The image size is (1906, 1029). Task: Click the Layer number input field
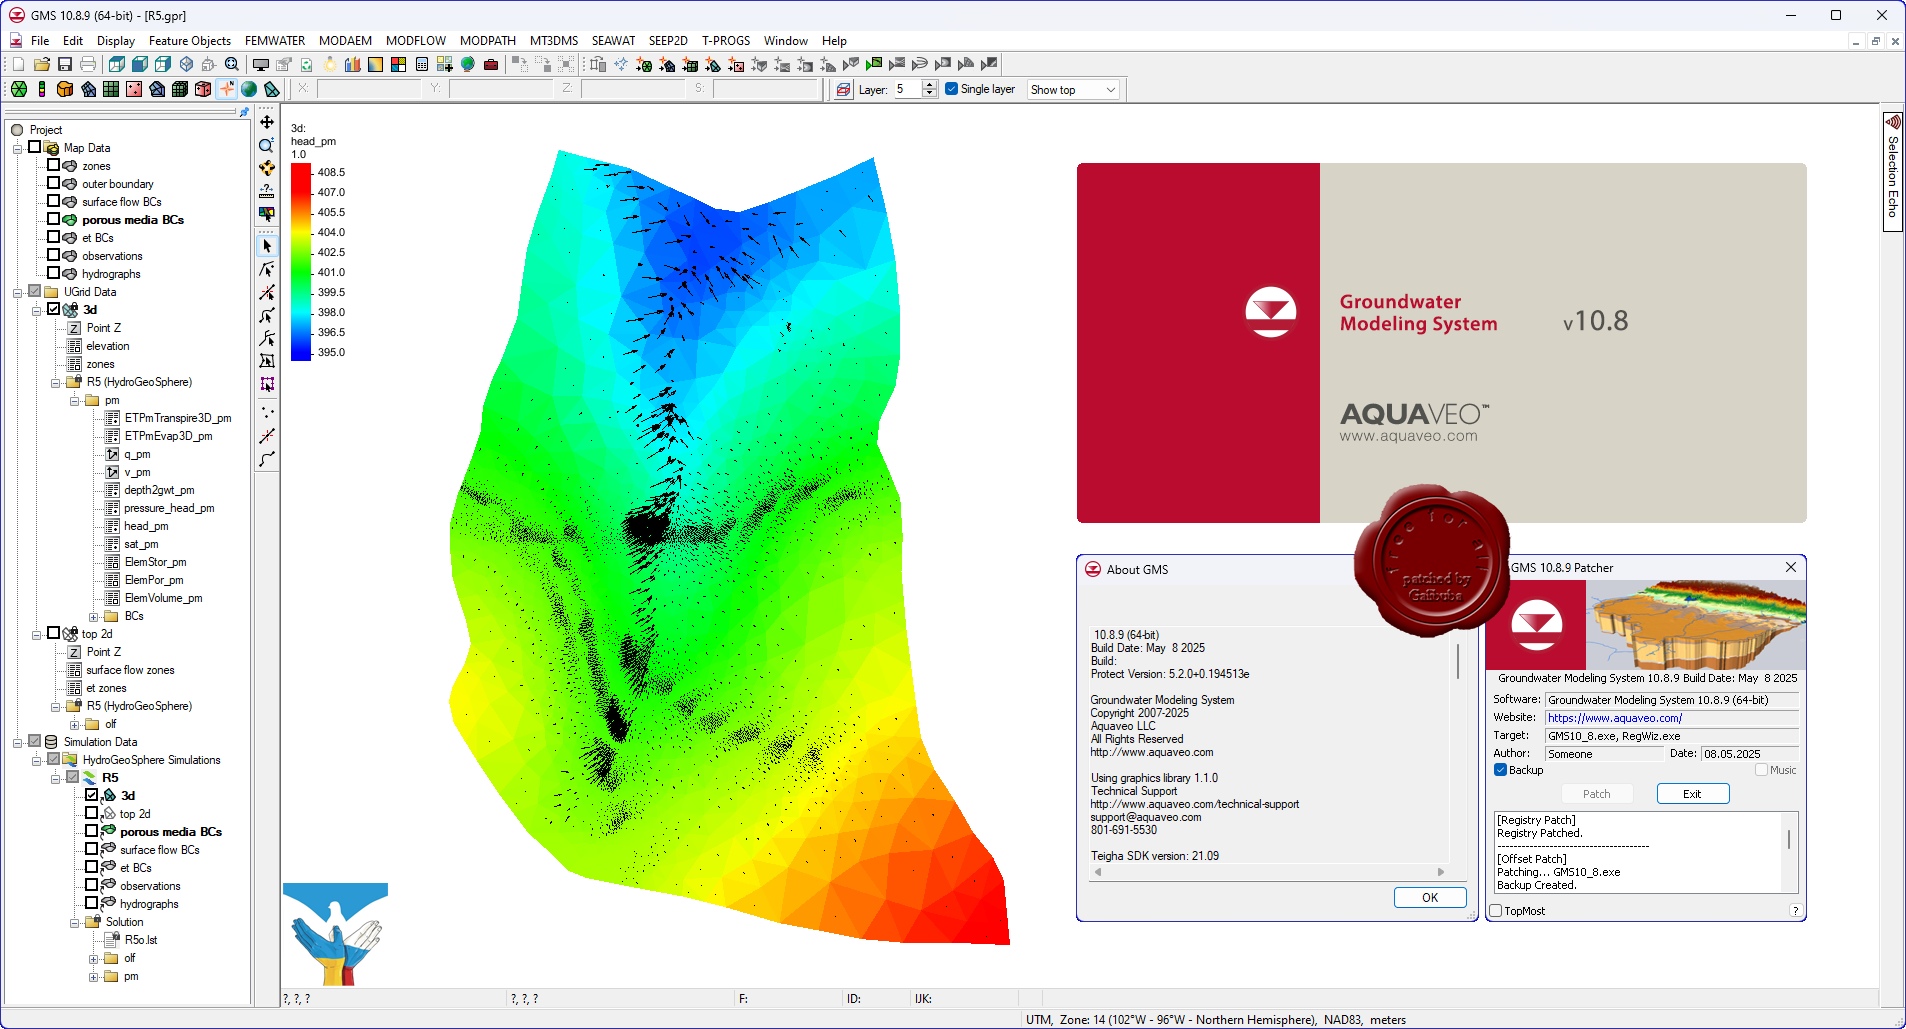(907, 90)
